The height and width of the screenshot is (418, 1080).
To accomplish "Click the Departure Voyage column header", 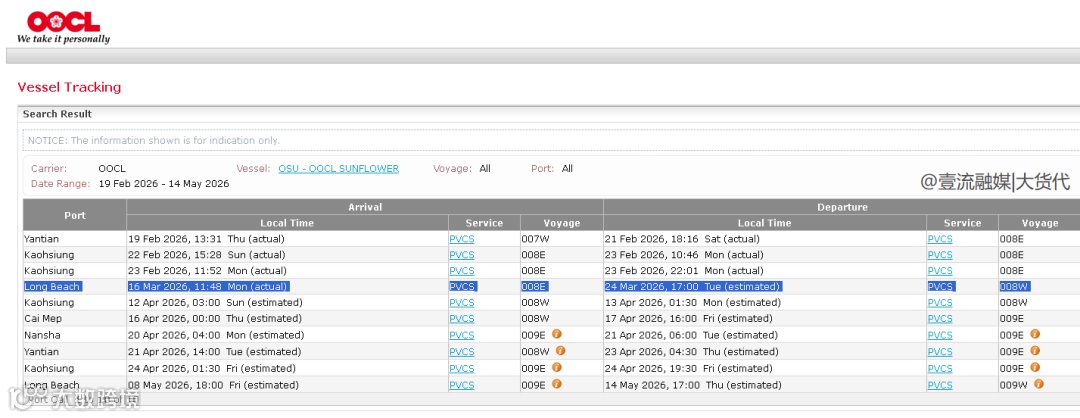I will (x=1039, y=222).
